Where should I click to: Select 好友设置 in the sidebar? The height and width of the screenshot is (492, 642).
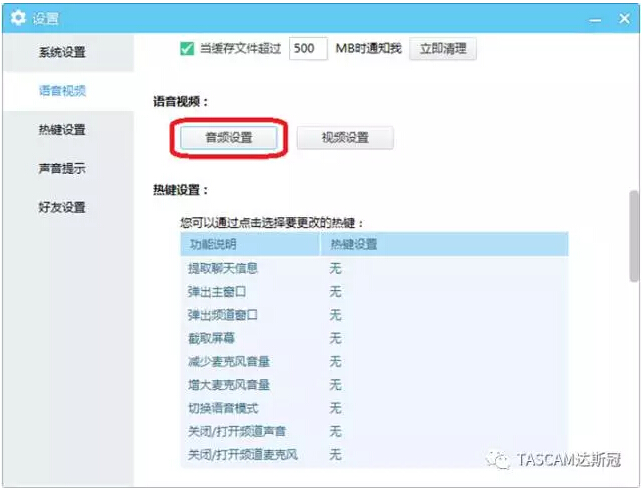68,207
